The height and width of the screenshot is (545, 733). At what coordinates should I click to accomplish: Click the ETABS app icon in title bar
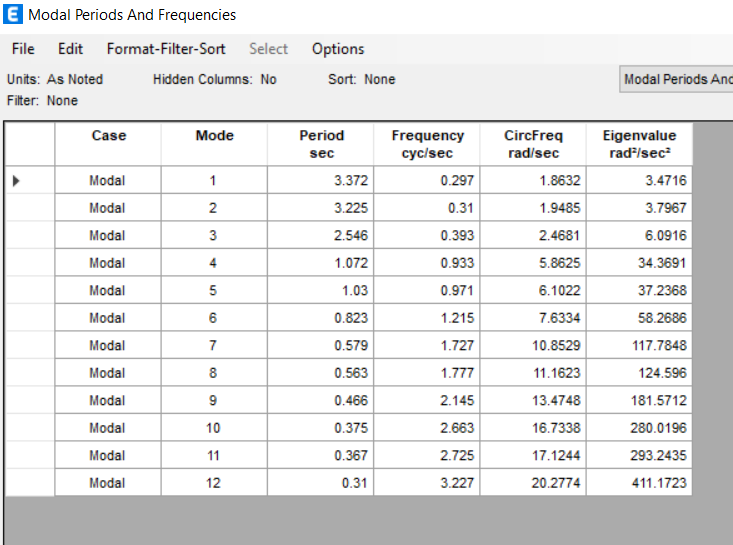pyautogui.click(x=13, y=14)
